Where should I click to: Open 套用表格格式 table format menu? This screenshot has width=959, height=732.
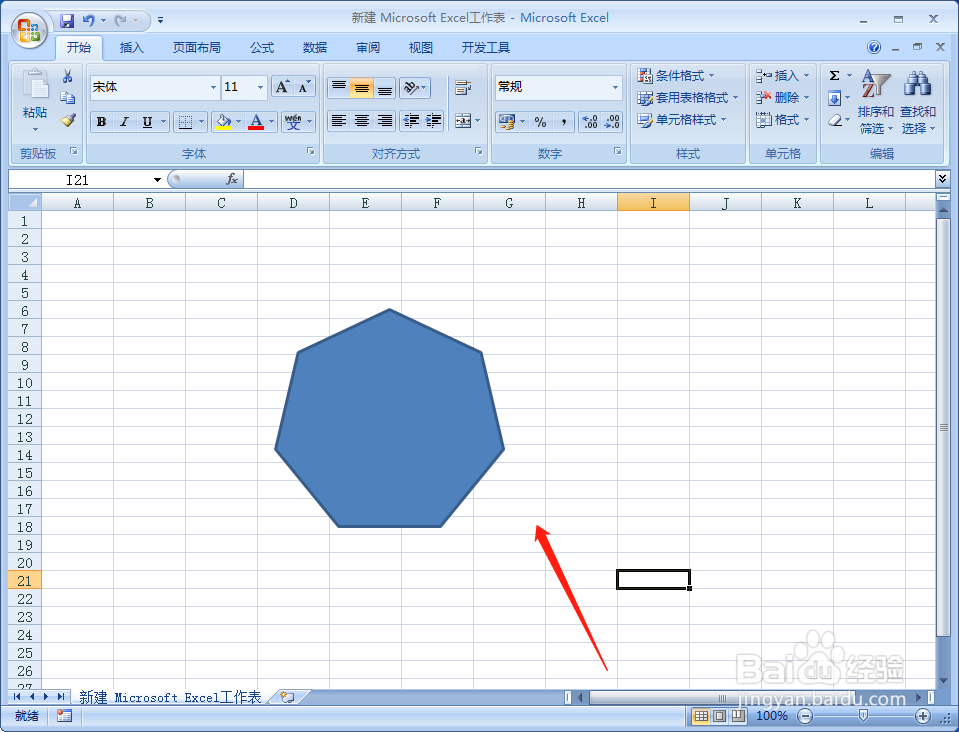click(x=688, y=98)
